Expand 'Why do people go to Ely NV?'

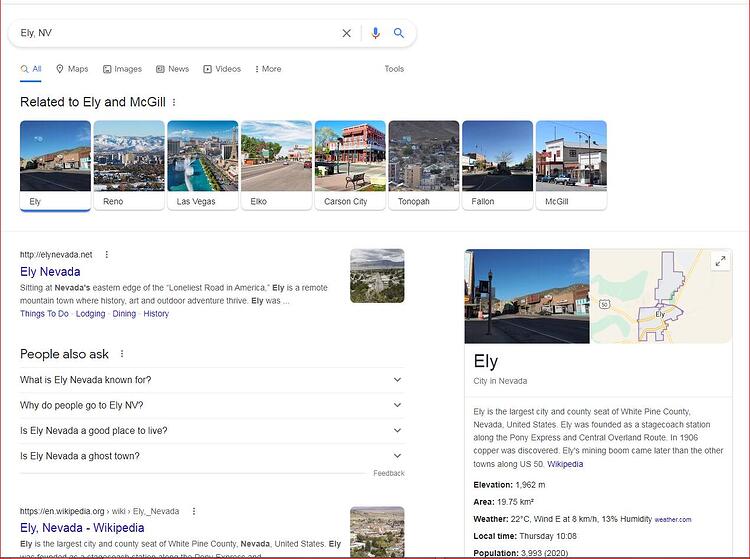point(212,406)
